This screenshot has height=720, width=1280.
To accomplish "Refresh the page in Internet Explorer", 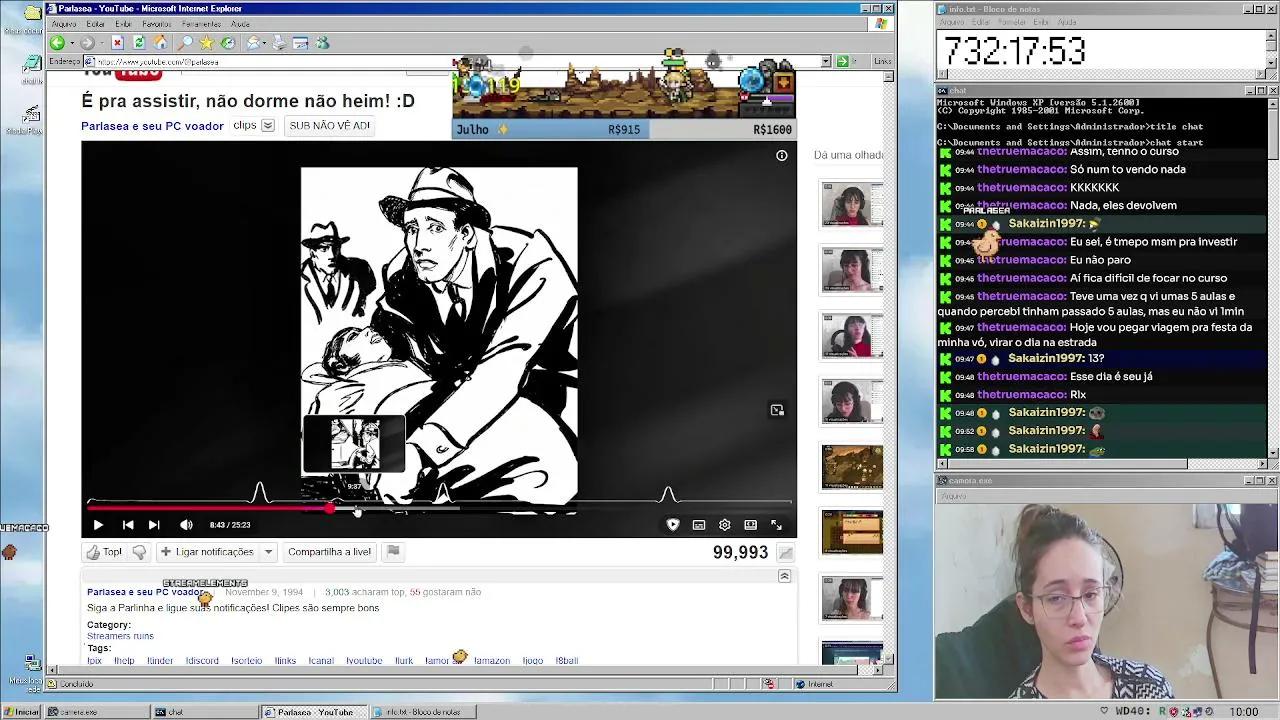I will pos(139,43).
